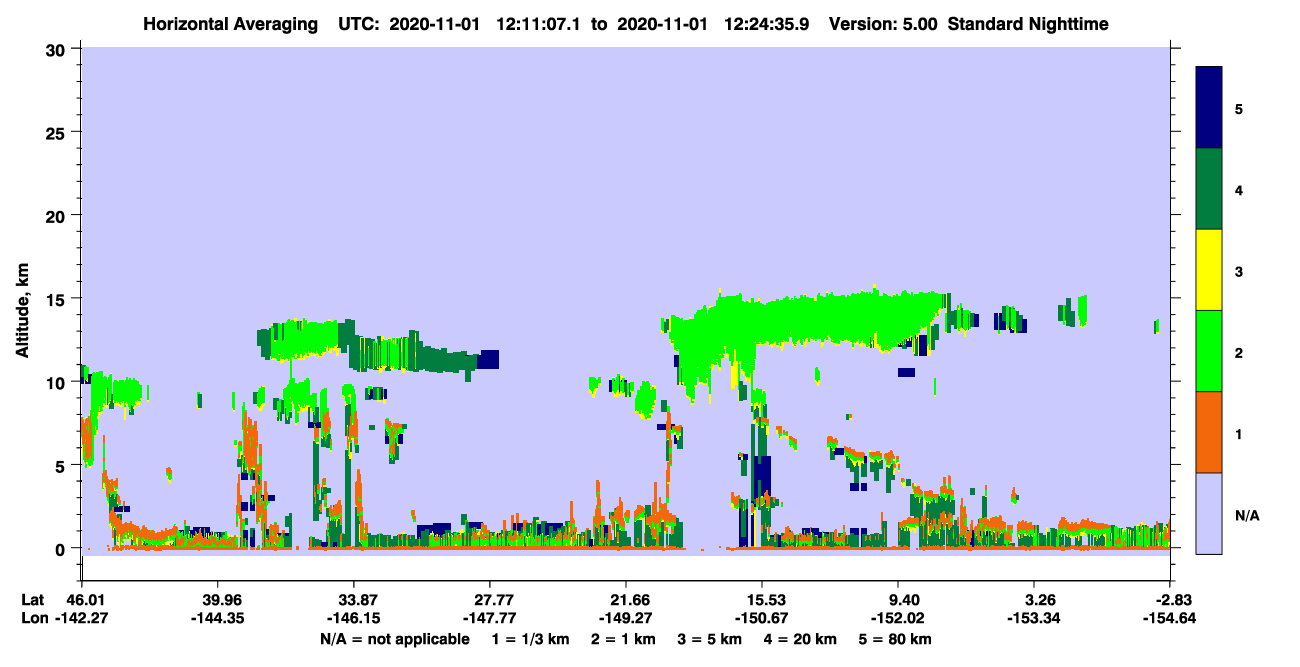Click the latitude value 21.66
Viewport: 1300px width, 667px height.
626,599
